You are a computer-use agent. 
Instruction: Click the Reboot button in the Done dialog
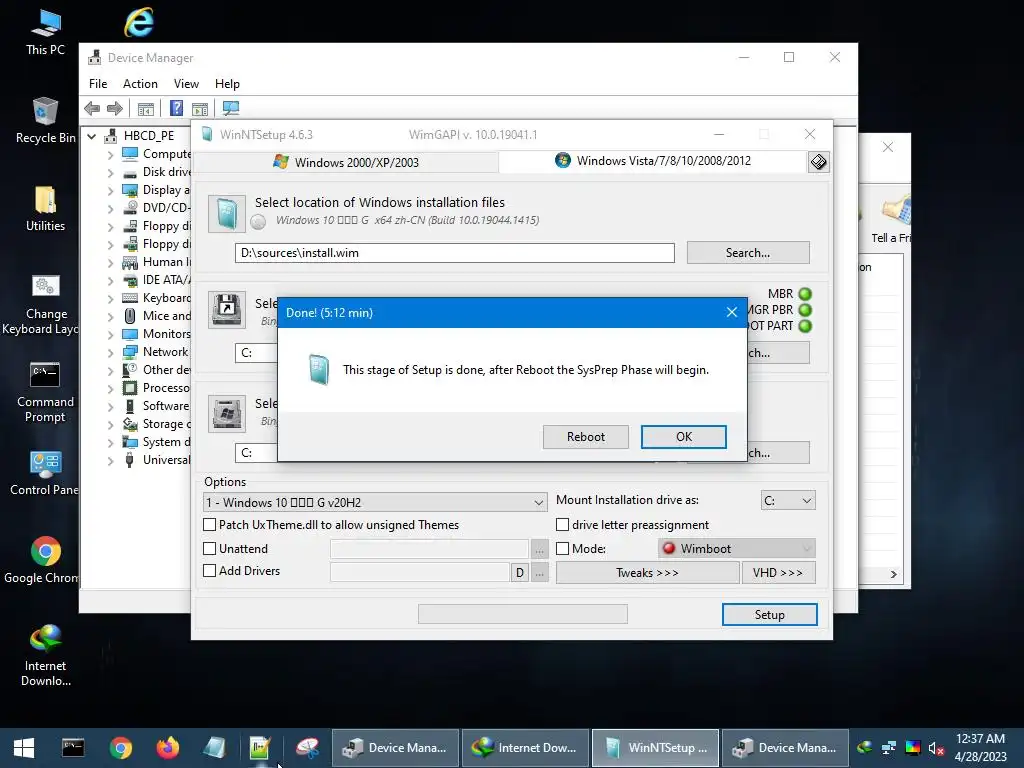pos(586,437)
